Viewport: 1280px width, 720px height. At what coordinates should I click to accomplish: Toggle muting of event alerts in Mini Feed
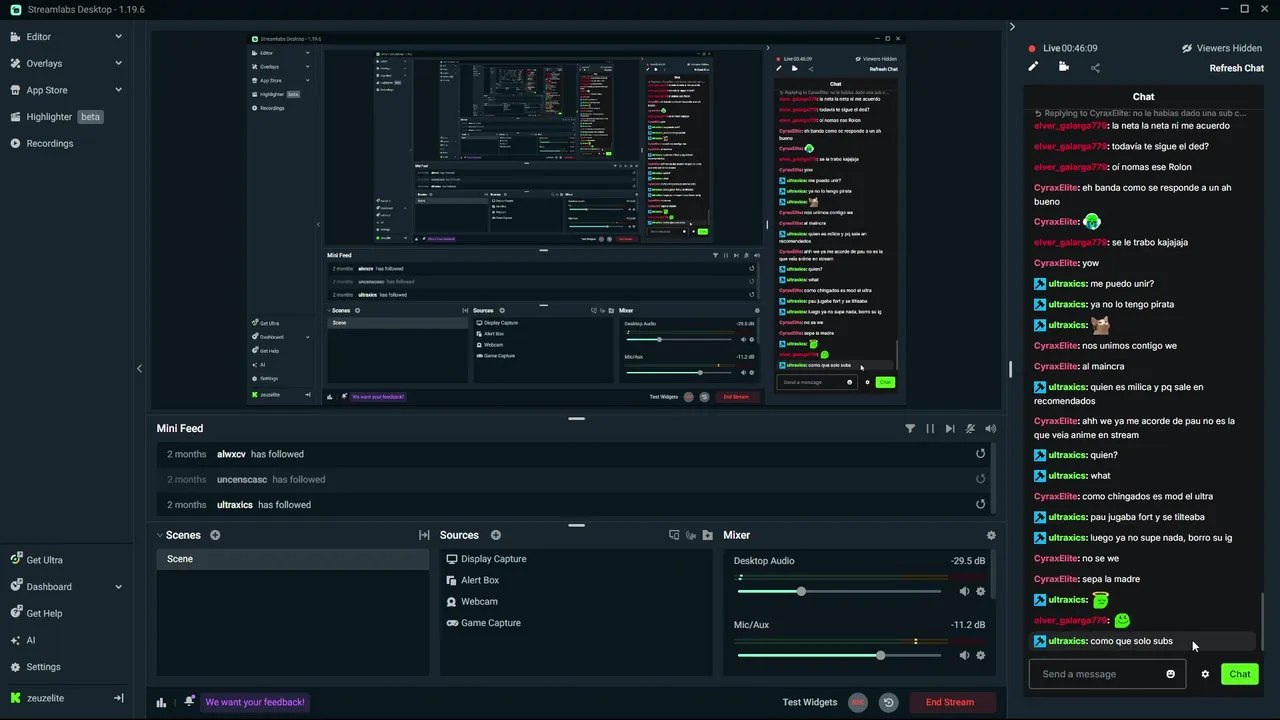[x=970, y=428]
